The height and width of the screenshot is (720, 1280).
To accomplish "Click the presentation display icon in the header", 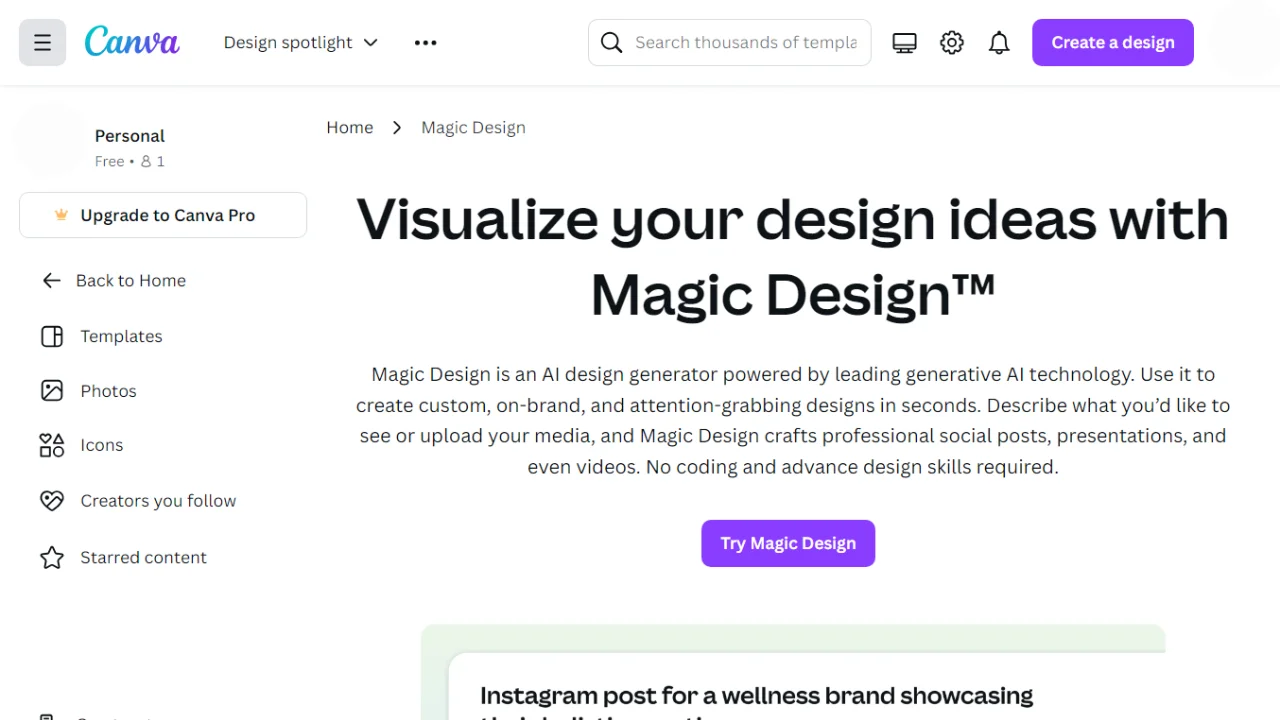I will [904, 42].
